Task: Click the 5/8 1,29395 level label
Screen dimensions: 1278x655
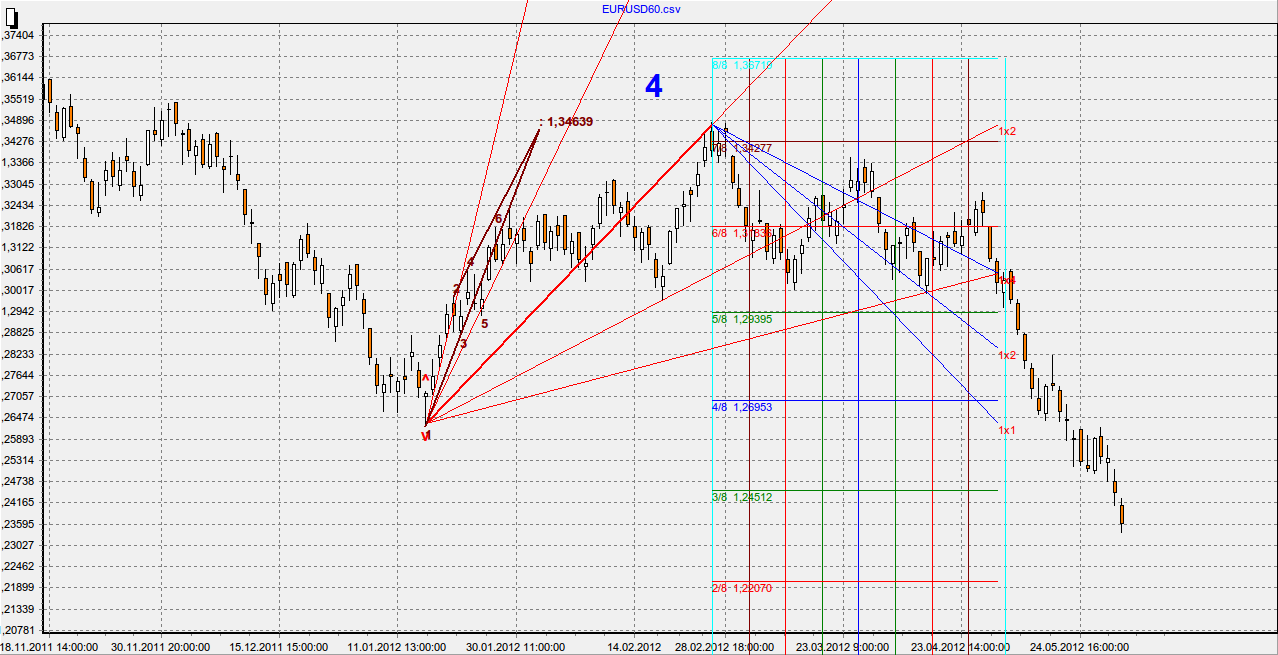Action: pyautogui.click(x=741, y=319)
